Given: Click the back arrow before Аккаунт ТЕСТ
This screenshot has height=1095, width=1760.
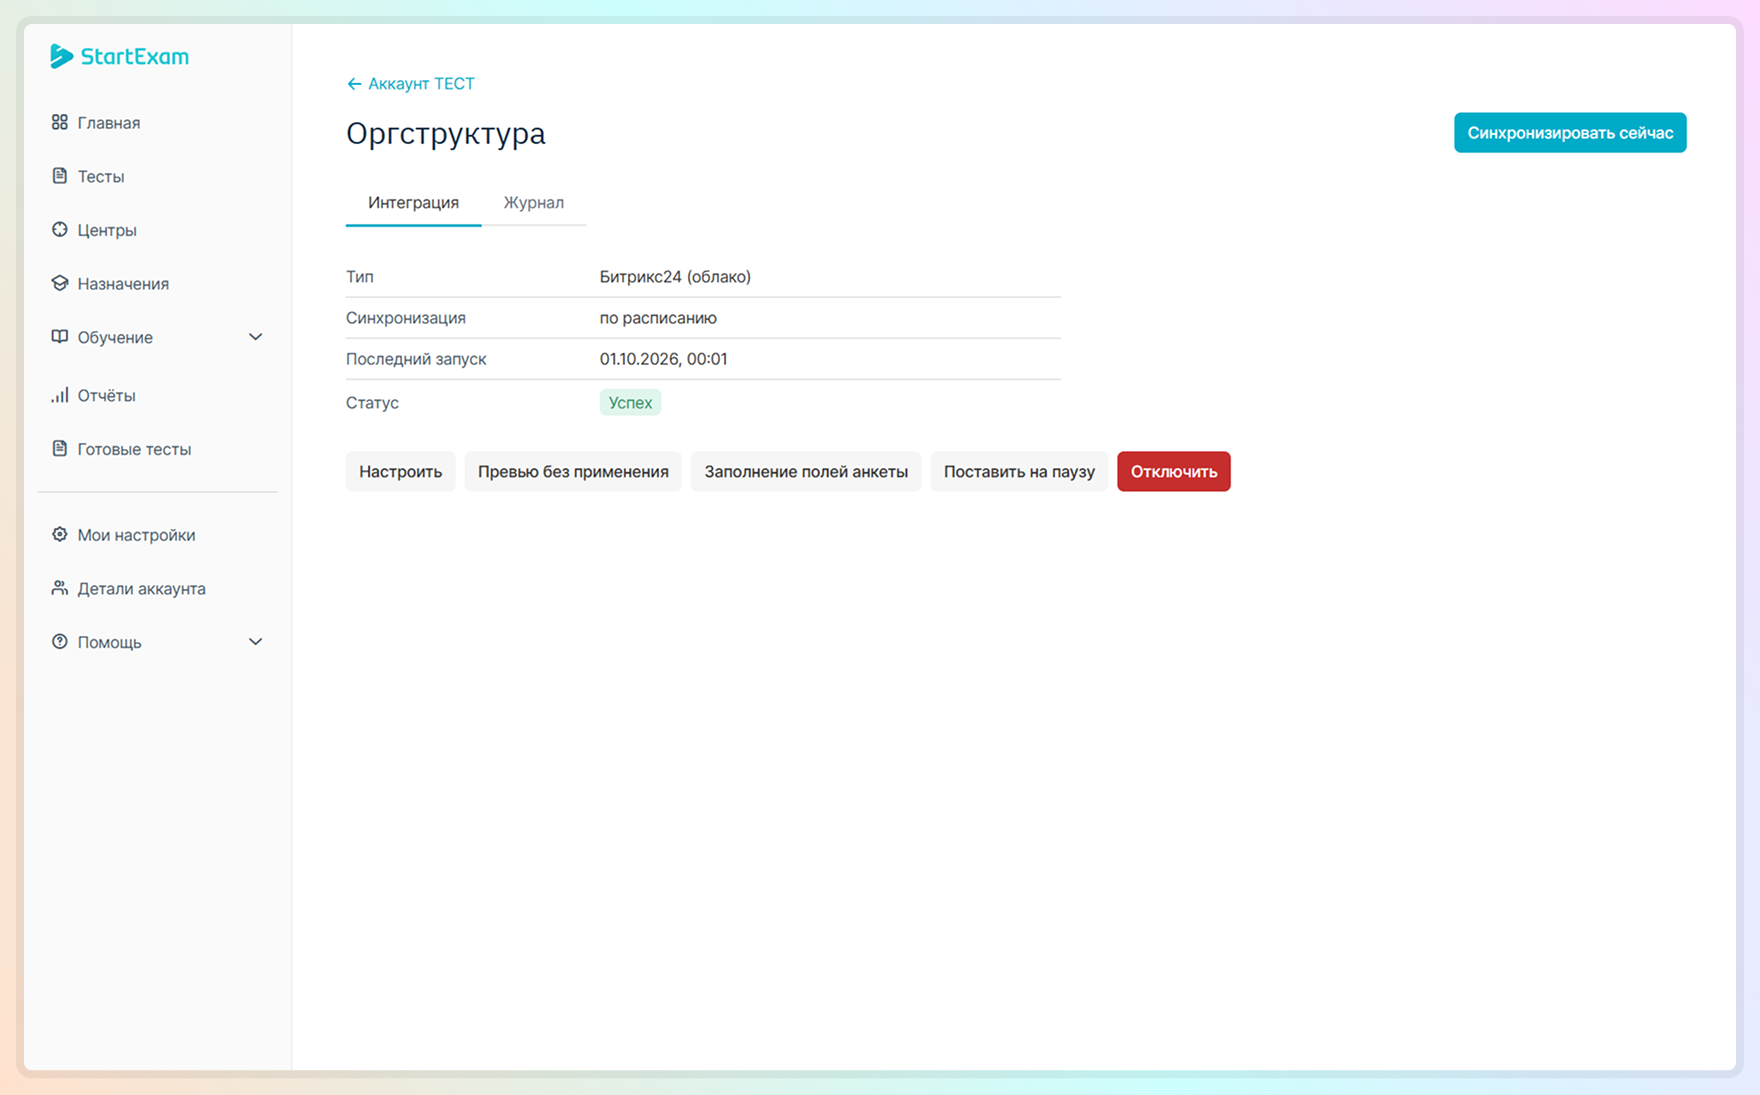Looking at the screenshot, I should click(354, 84).
